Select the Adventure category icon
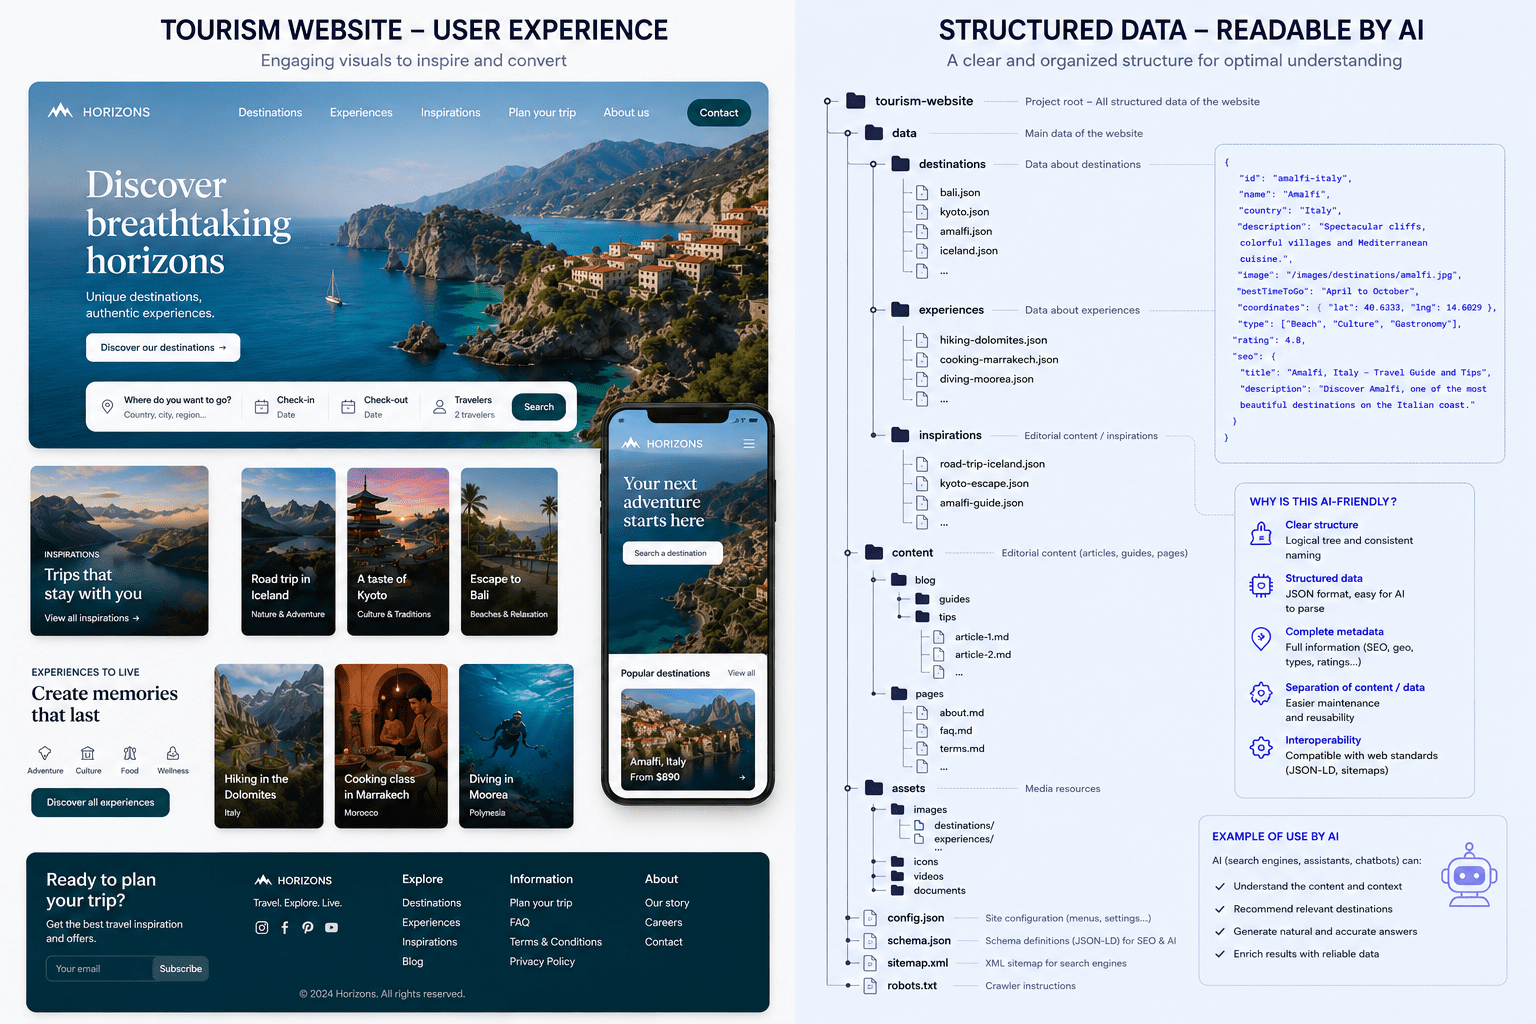The width and height of the screenshot is (1536, 1024). 45,753
